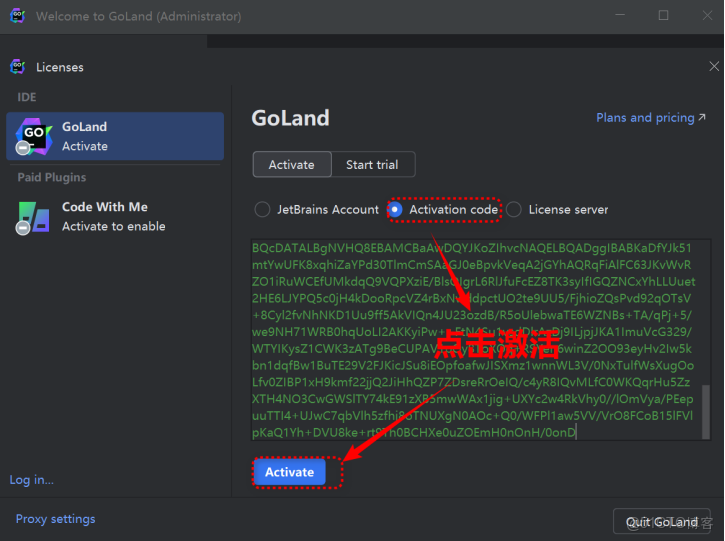Open Plans and pricing external link arrow
Screen dimensions: 725x541
[704, 118]
